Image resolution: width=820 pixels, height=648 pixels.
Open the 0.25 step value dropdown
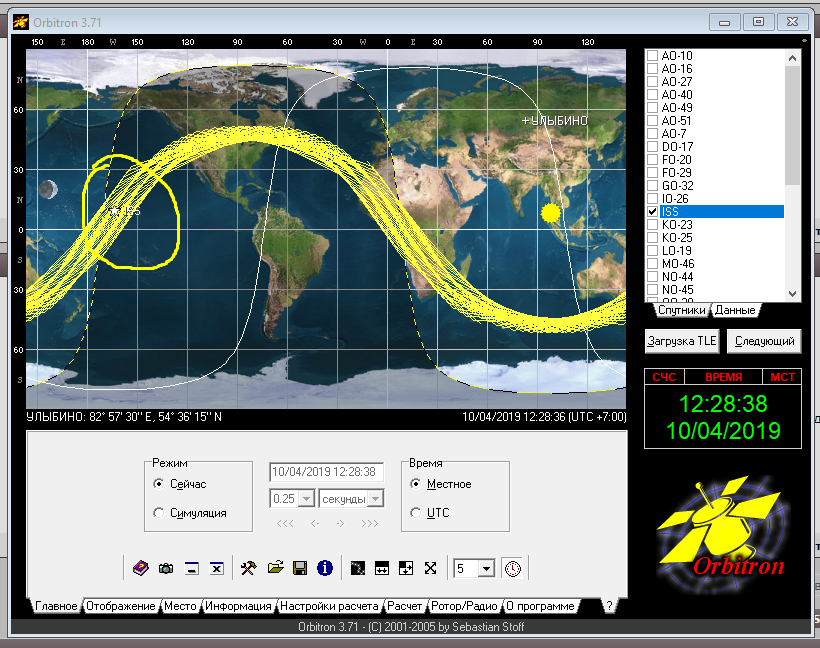[x=307, y=499]
